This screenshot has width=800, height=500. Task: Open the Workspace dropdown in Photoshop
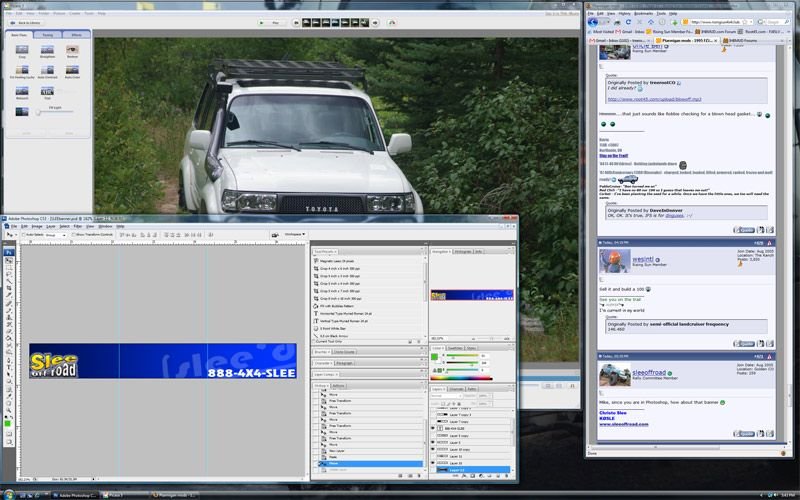(x=295, y=234)
